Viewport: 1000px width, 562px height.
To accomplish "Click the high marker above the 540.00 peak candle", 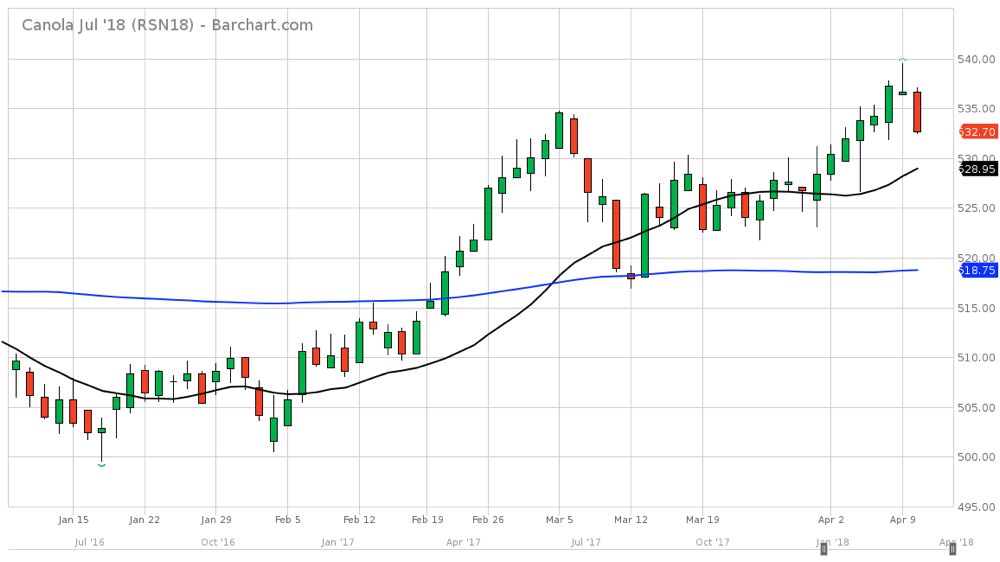I will 902,59.
